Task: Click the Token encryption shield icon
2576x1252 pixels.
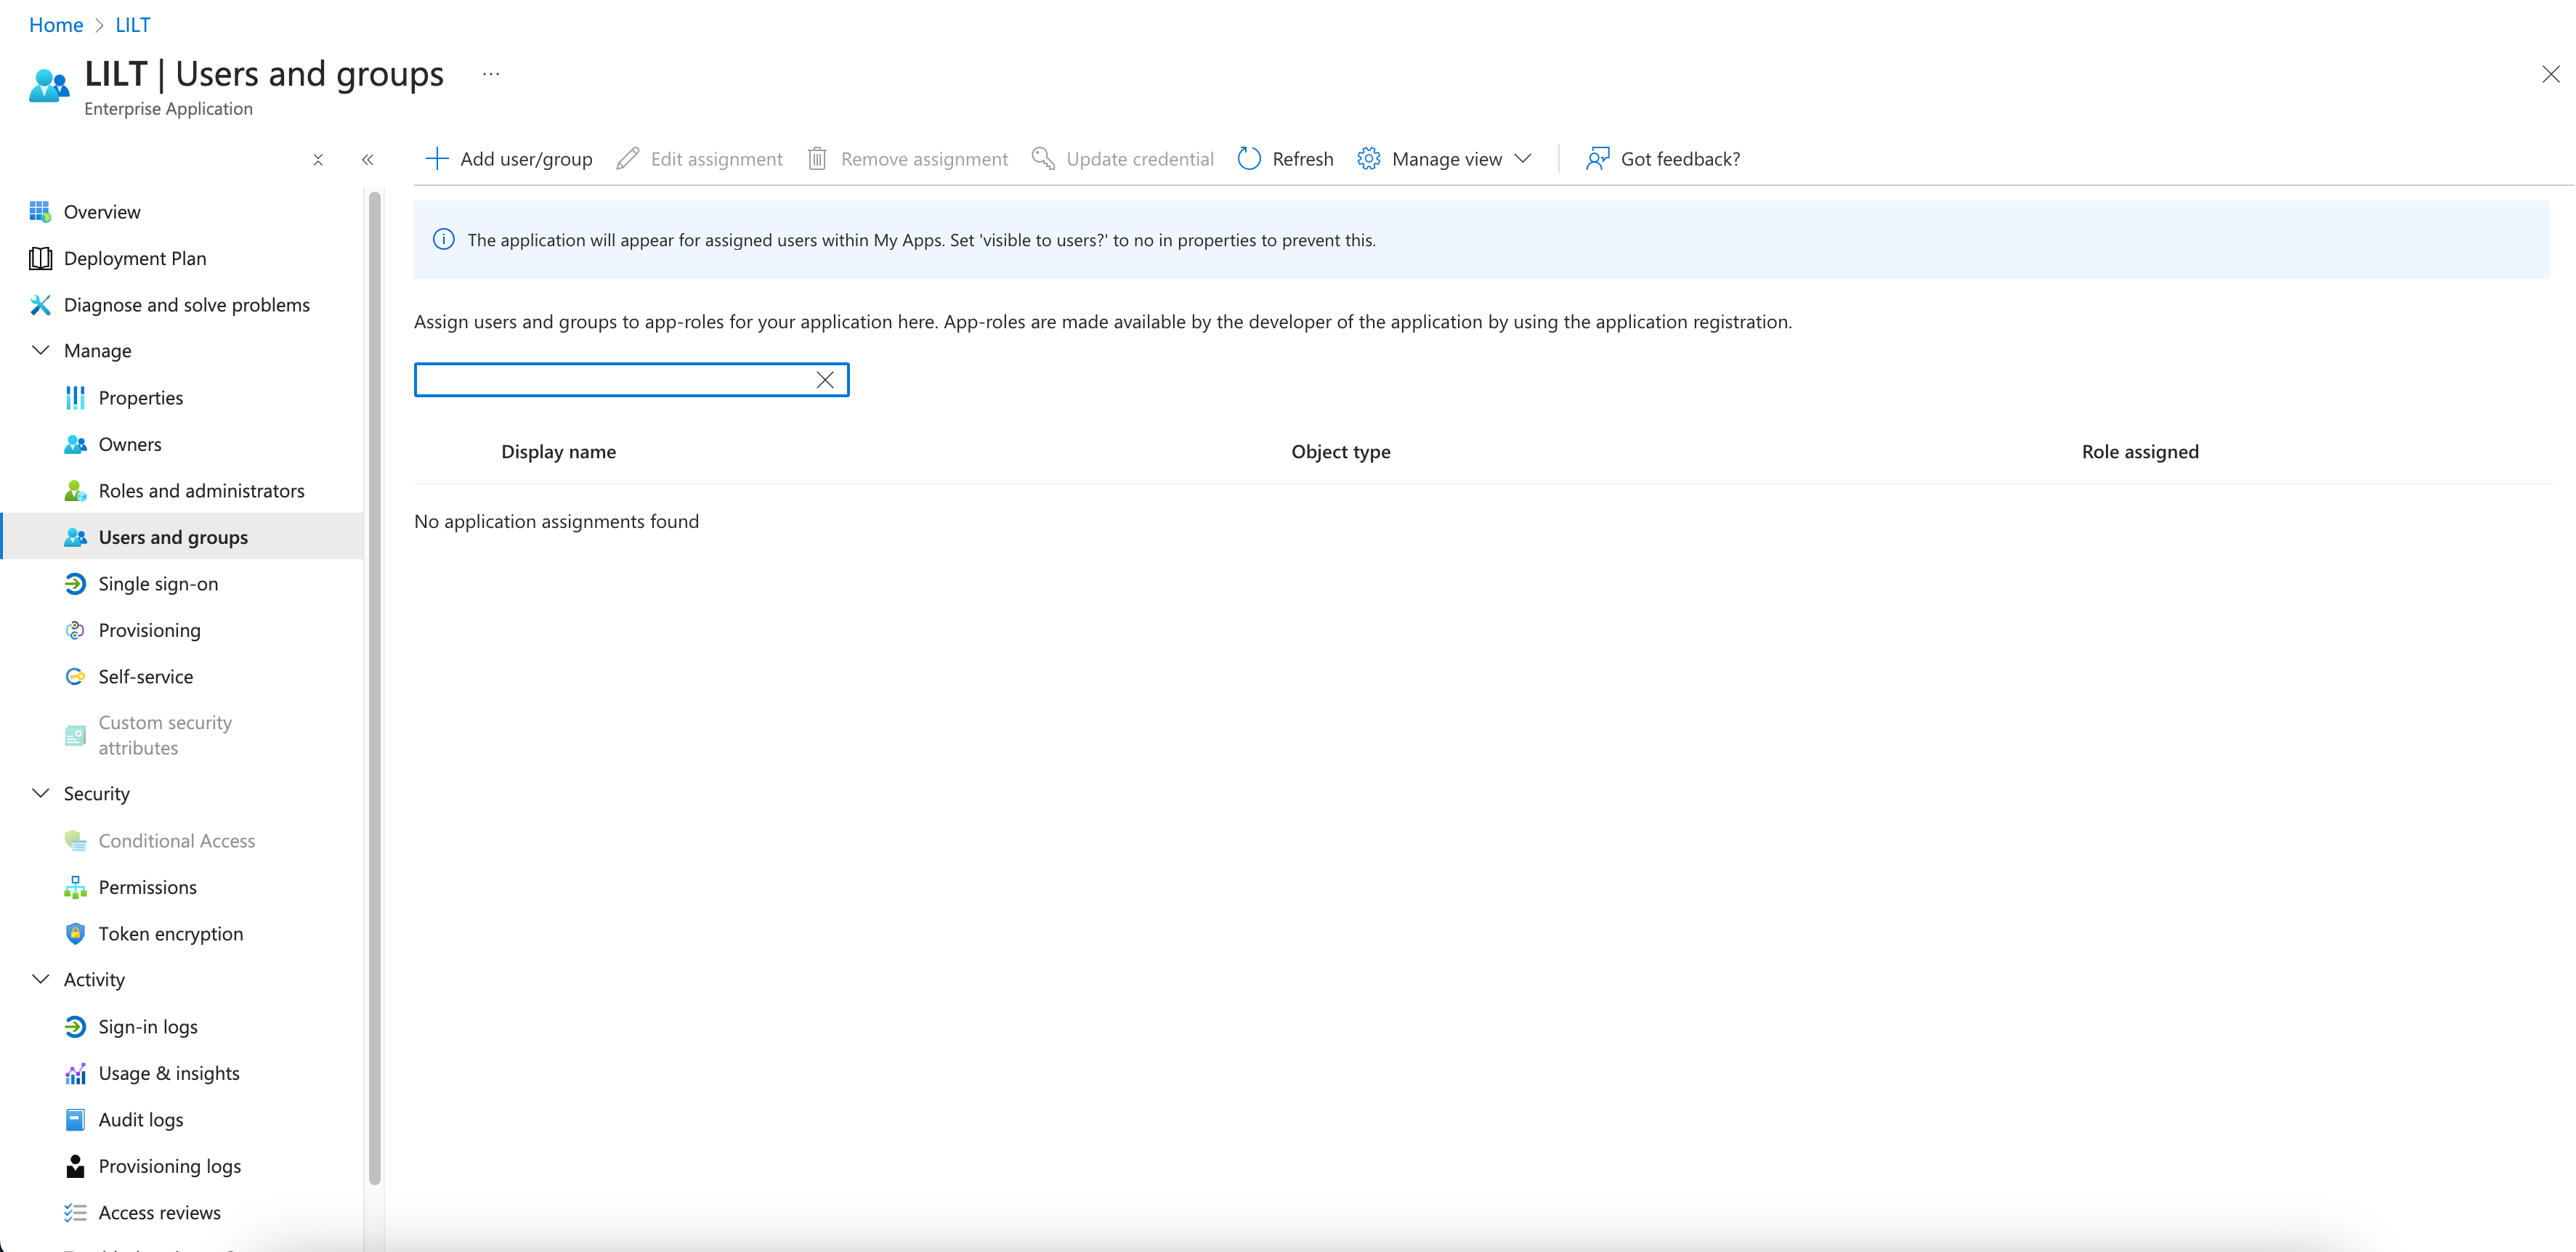Action: click(x=75, y=934)
